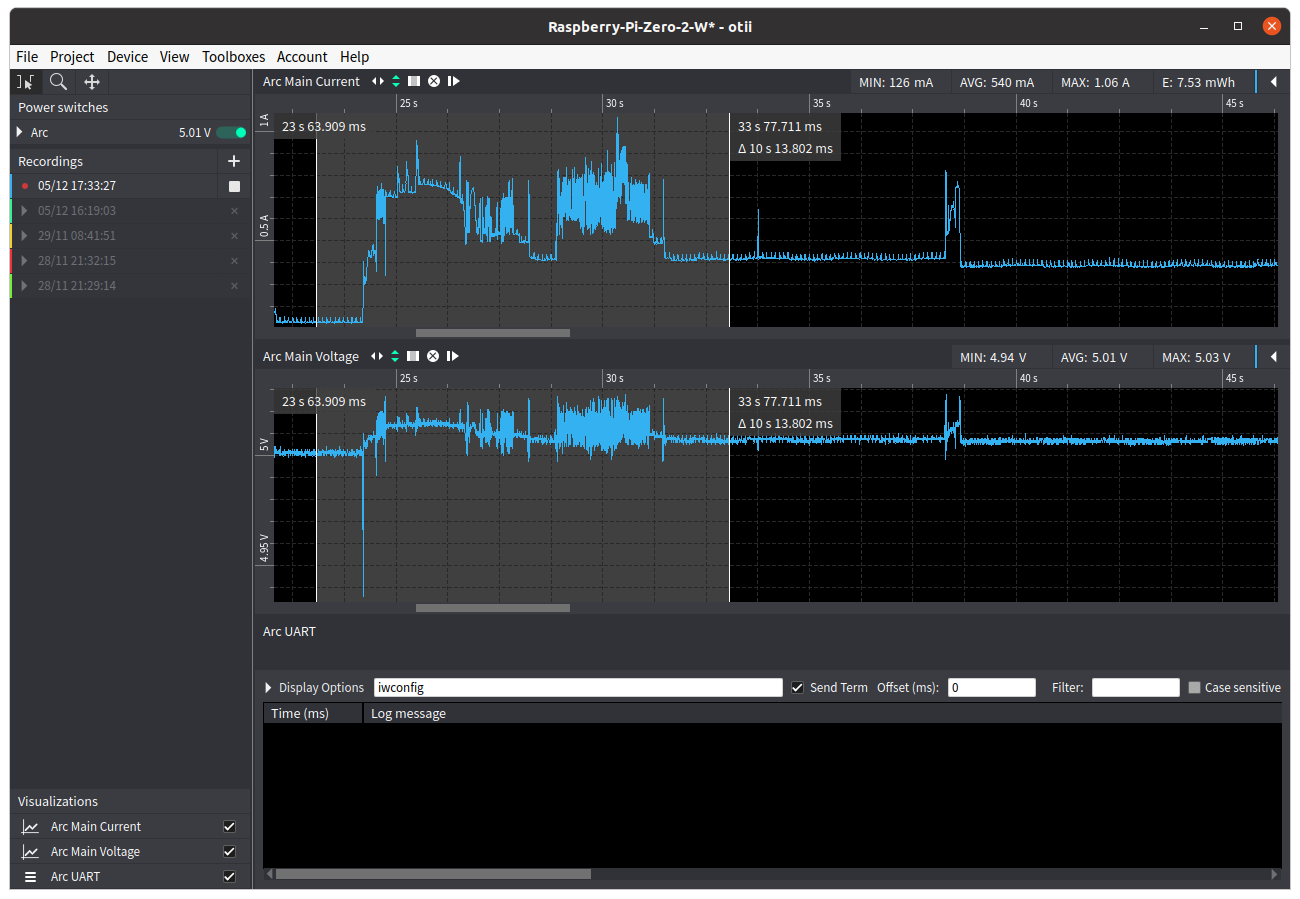Click Arc UART list icon in Visualizations
Image resolution: width=1300 pixels, height=899 pixels.
tap(31, 877)
